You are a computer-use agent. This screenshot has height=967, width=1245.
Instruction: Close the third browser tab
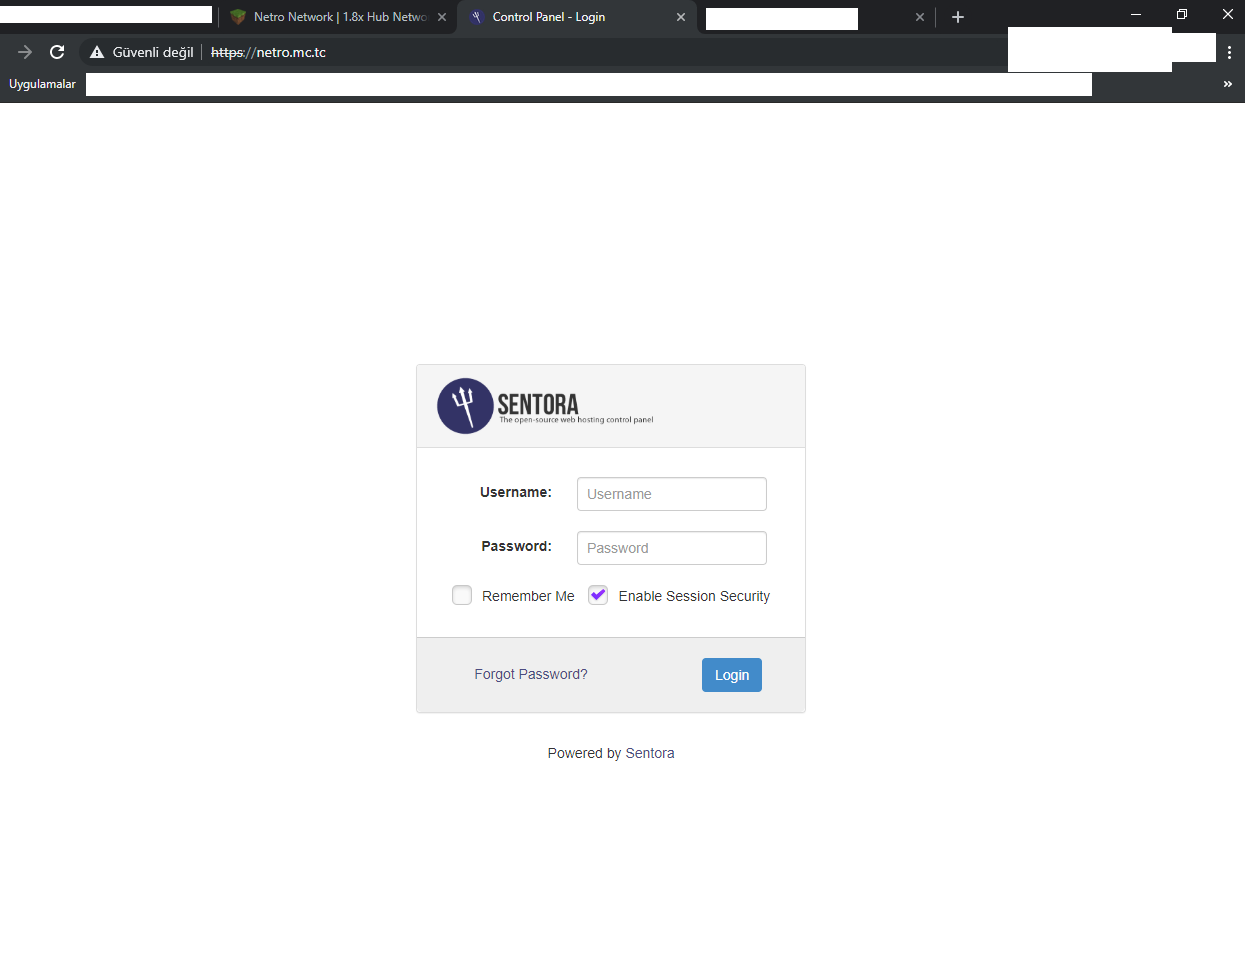pyautogui.click(x=920, y=17)
